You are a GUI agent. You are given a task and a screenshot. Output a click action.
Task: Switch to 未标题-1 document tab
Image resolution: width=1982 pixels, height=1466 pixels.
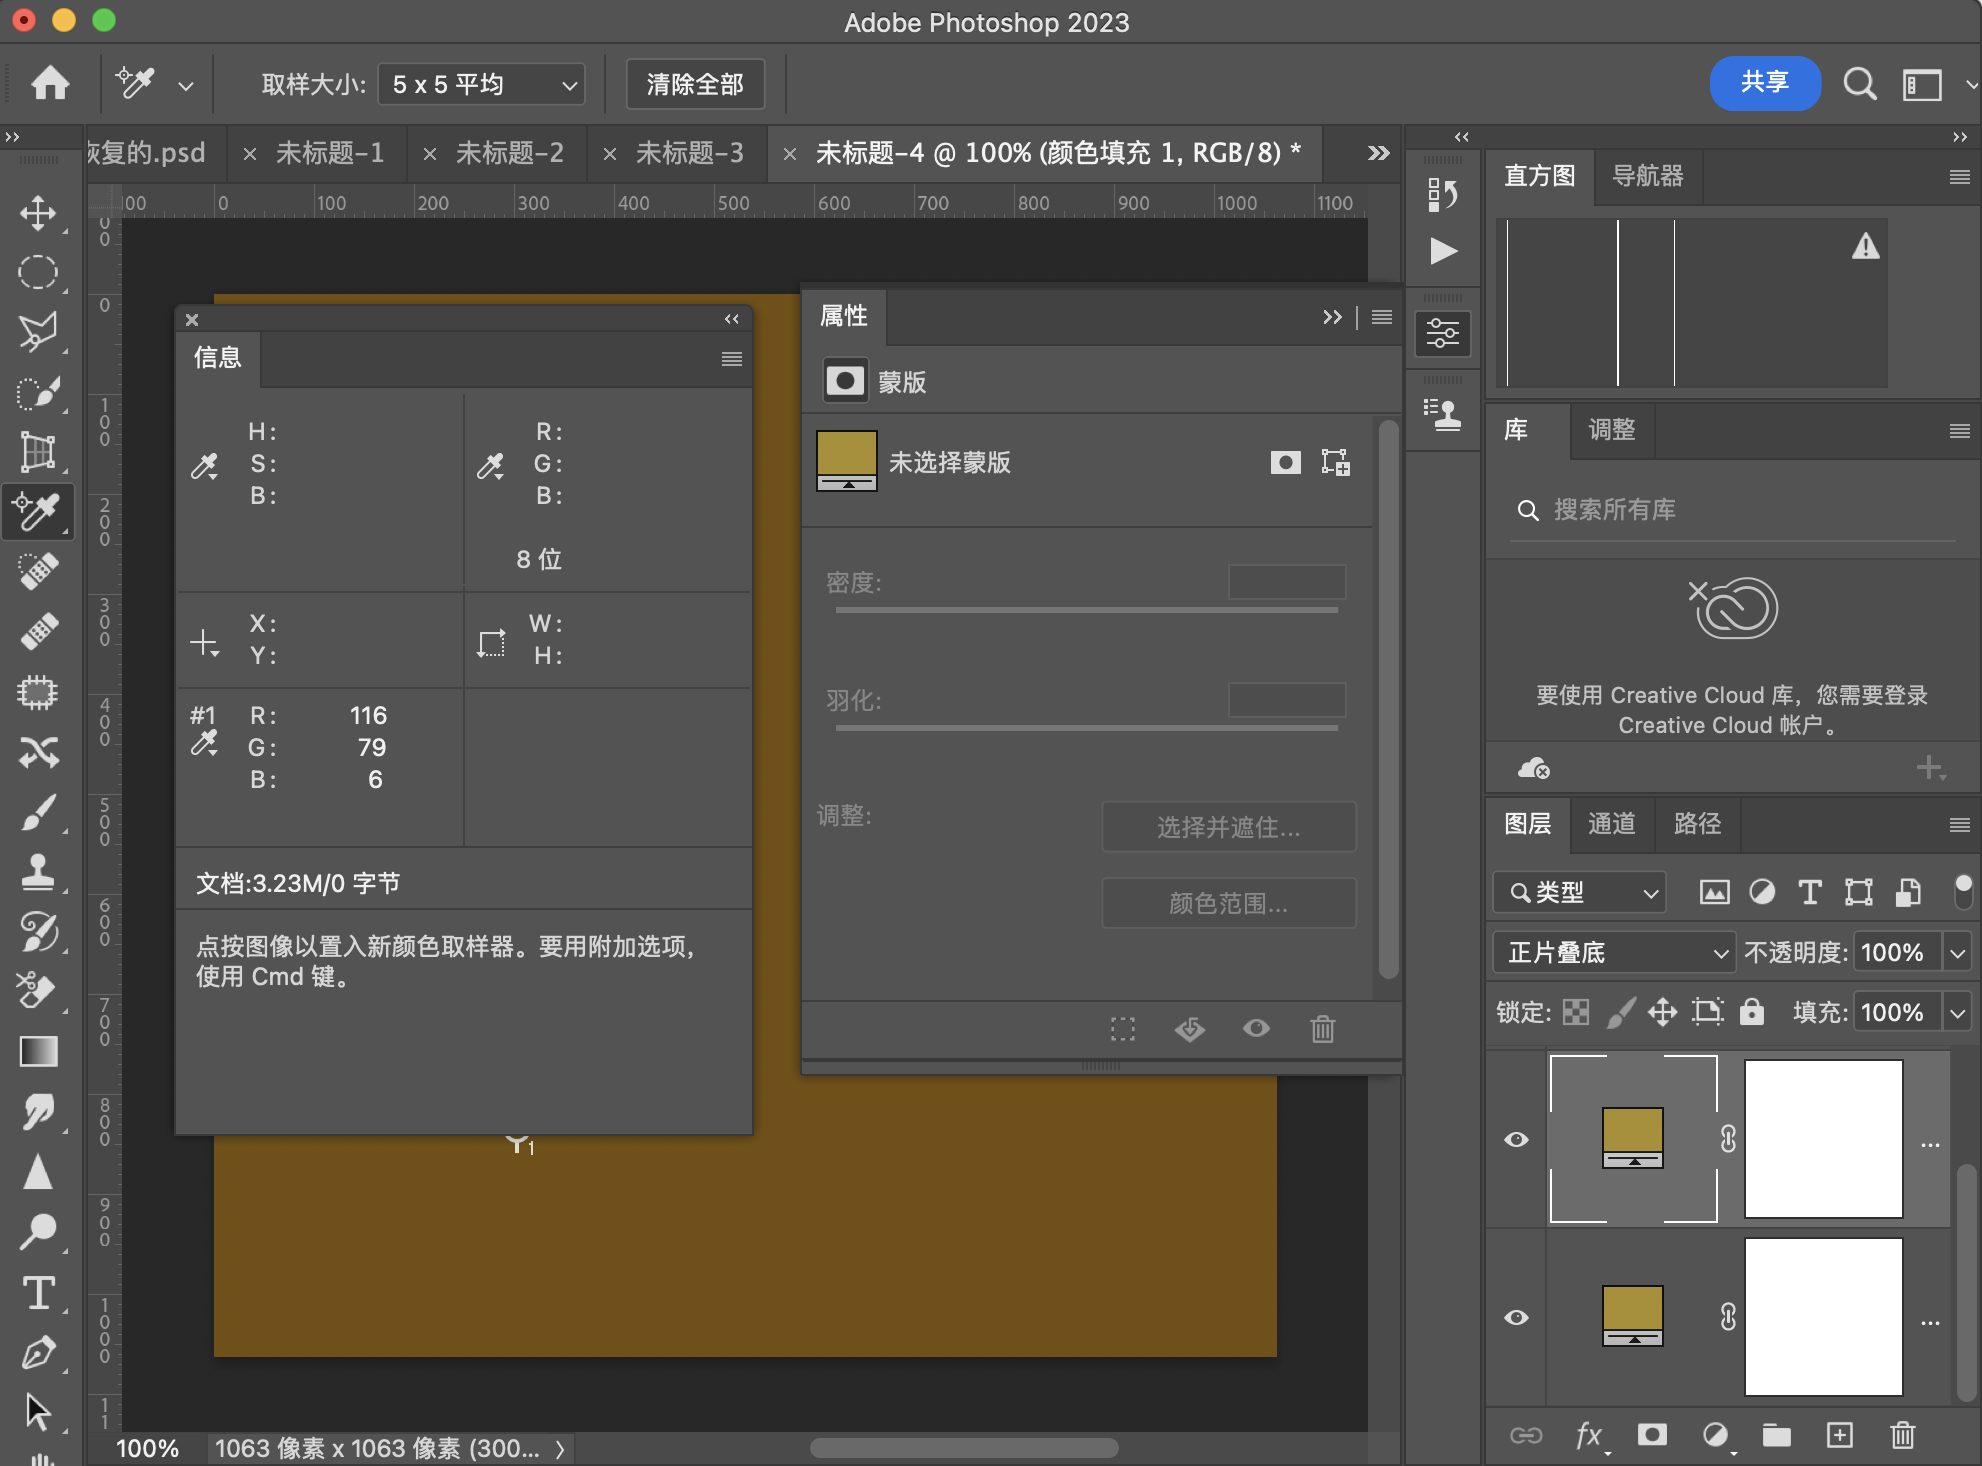(x=330, y=153)
